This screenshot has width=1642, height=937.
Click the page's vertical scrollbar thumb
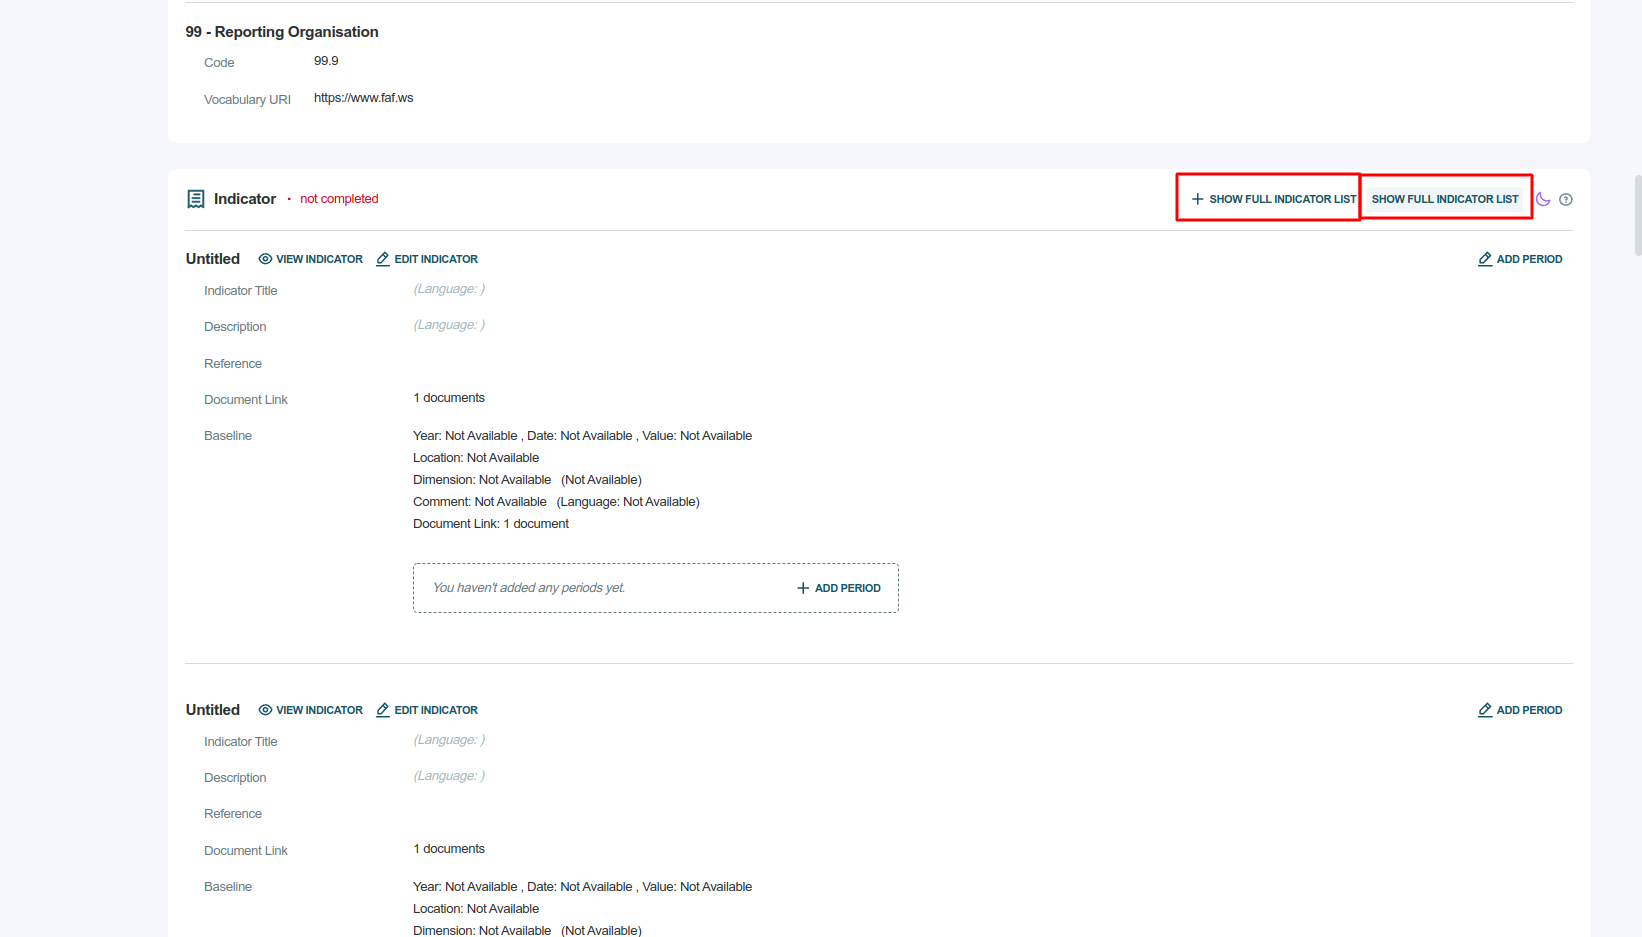coord(1637,215)
